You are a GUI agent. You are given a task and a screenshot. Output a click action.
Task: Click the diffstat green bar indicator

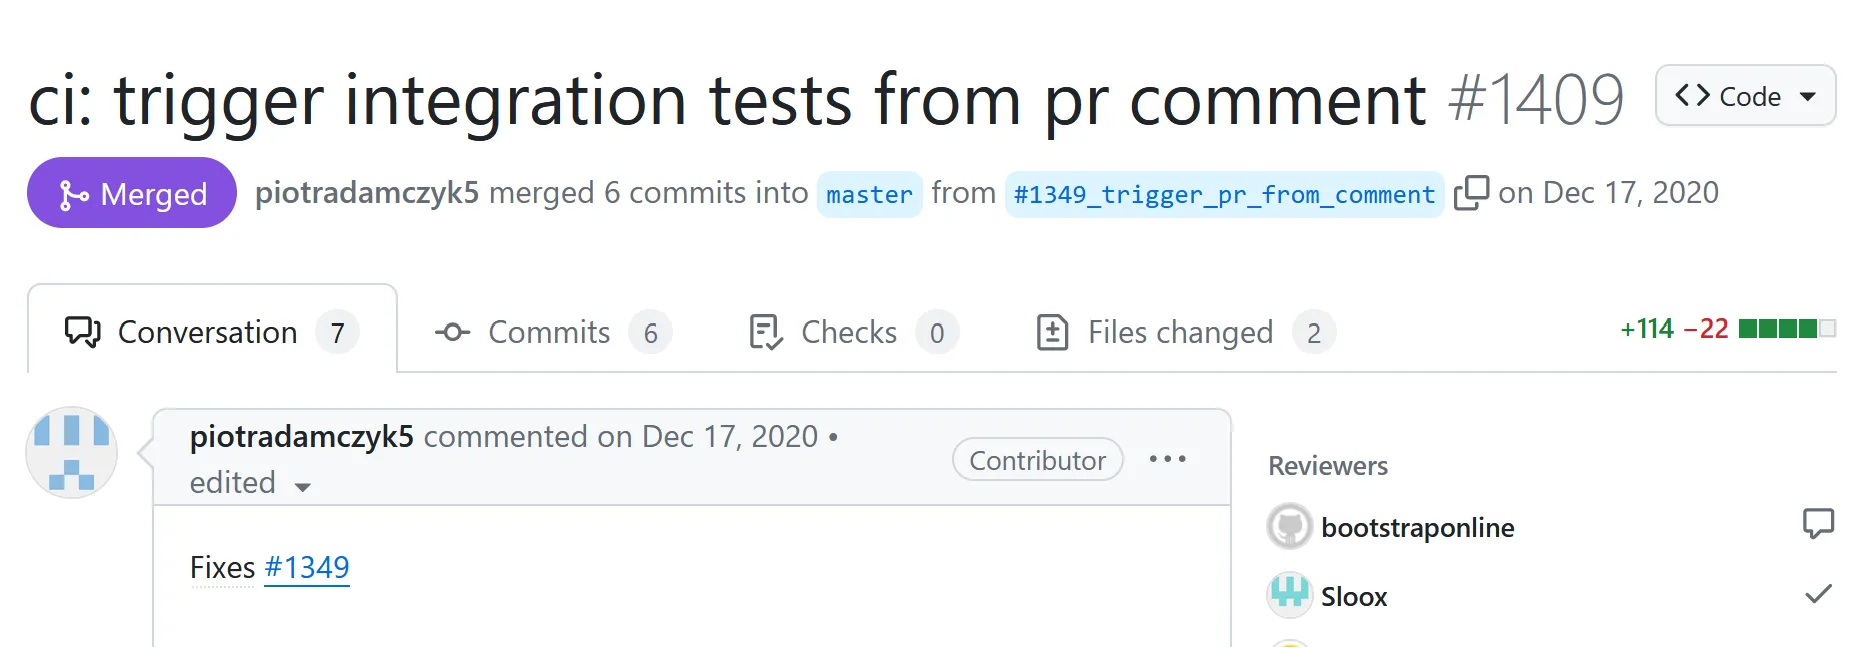(1786, 329)
